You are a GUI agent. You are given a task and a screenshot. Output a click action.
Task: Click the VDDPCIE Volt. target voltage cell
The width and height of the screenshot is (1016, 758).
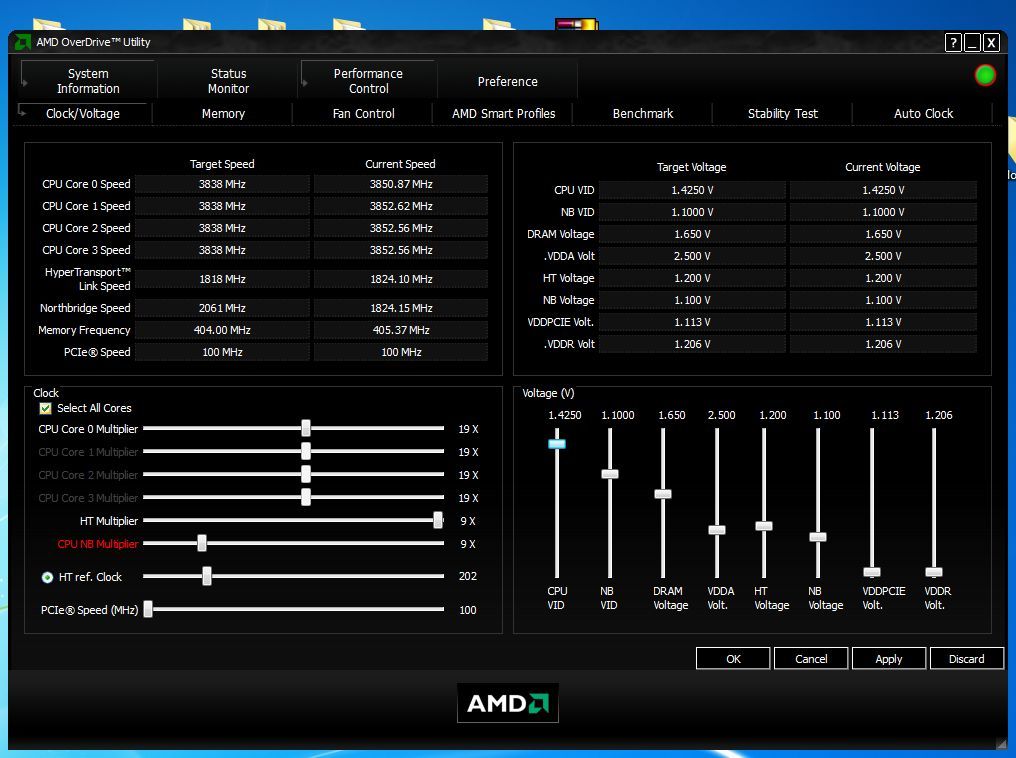[692, 322]
